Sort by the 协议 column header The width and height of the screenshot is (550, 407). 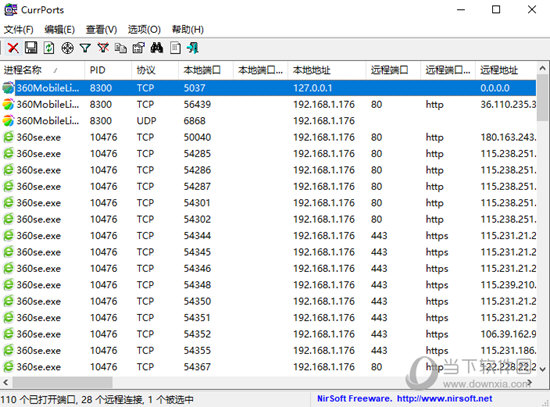[x=155, y=70]
